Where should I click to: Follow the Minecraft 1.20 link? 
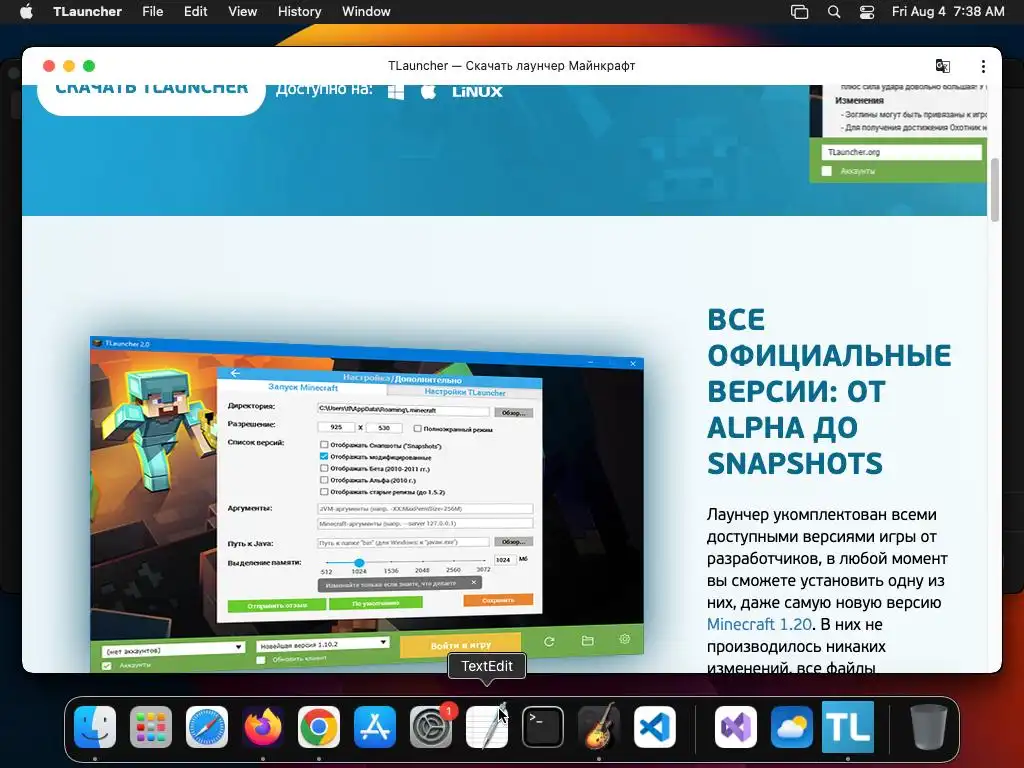coord(759,624)
